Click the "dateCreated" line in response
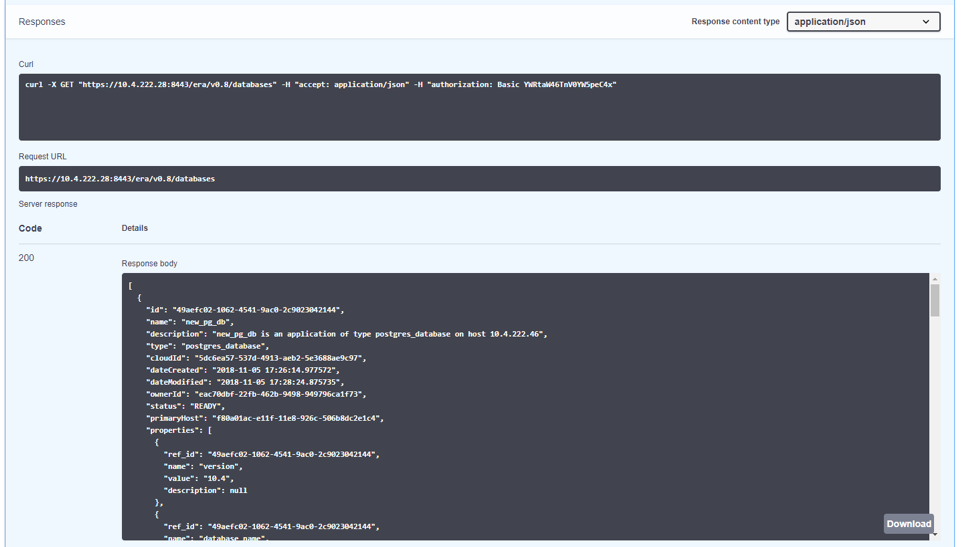 point(243,370)
